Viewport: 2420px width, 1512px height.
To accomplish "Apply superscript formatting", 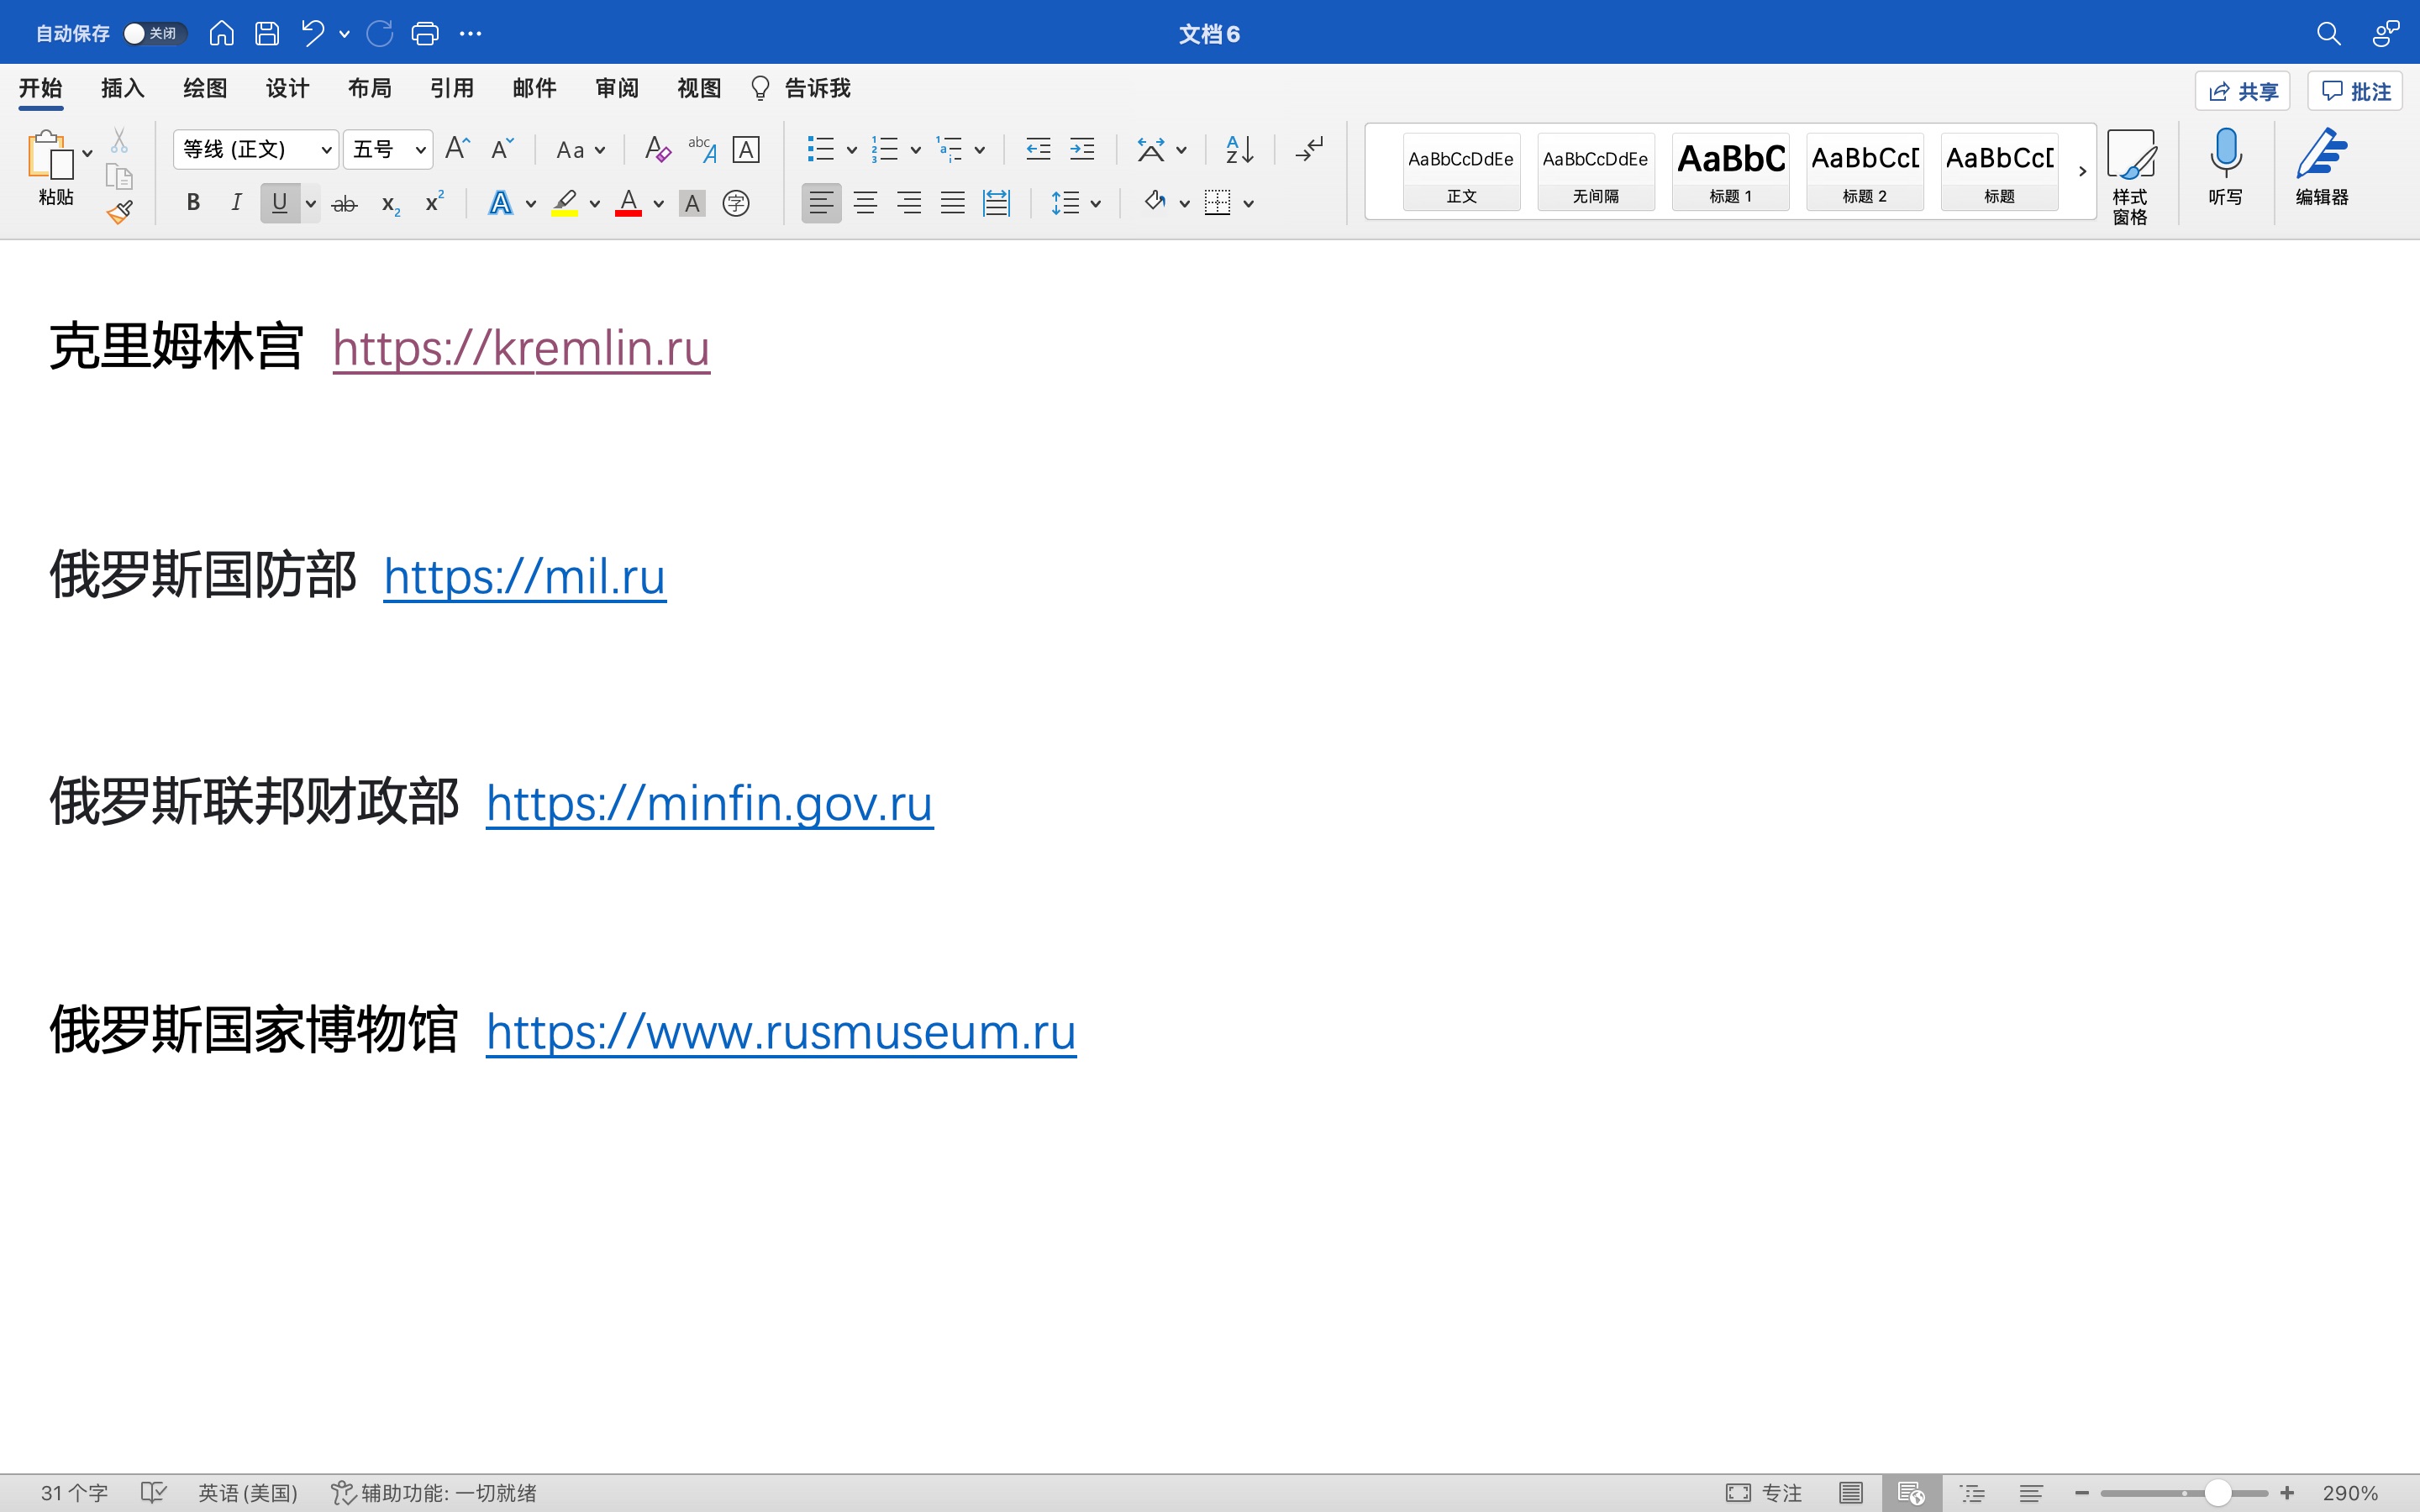I will tap(434, 202).
